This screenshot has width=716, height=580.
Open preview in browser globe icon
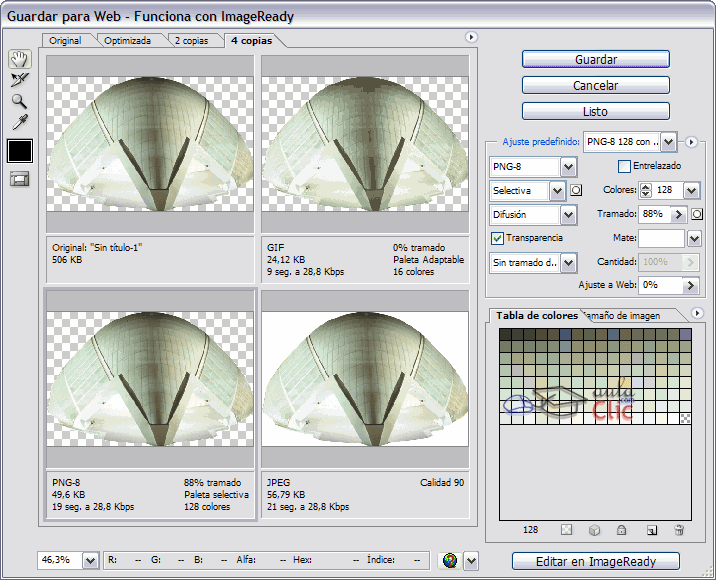point(450,560)
